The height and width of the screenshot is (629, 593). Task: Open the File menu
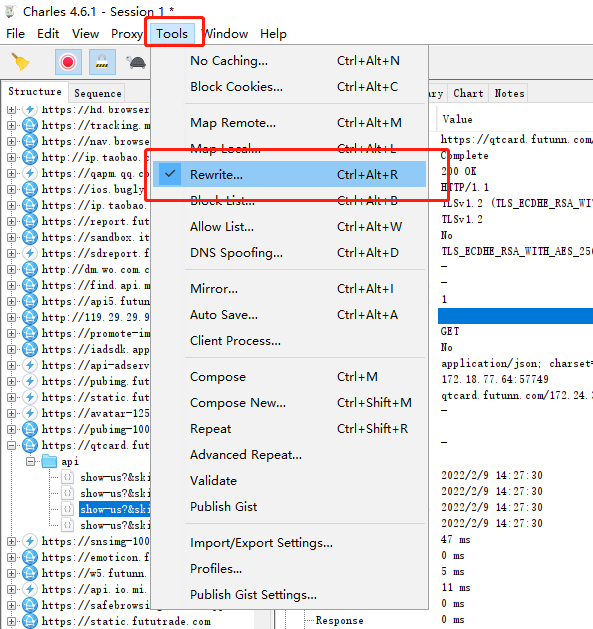[x=16, y=34]
